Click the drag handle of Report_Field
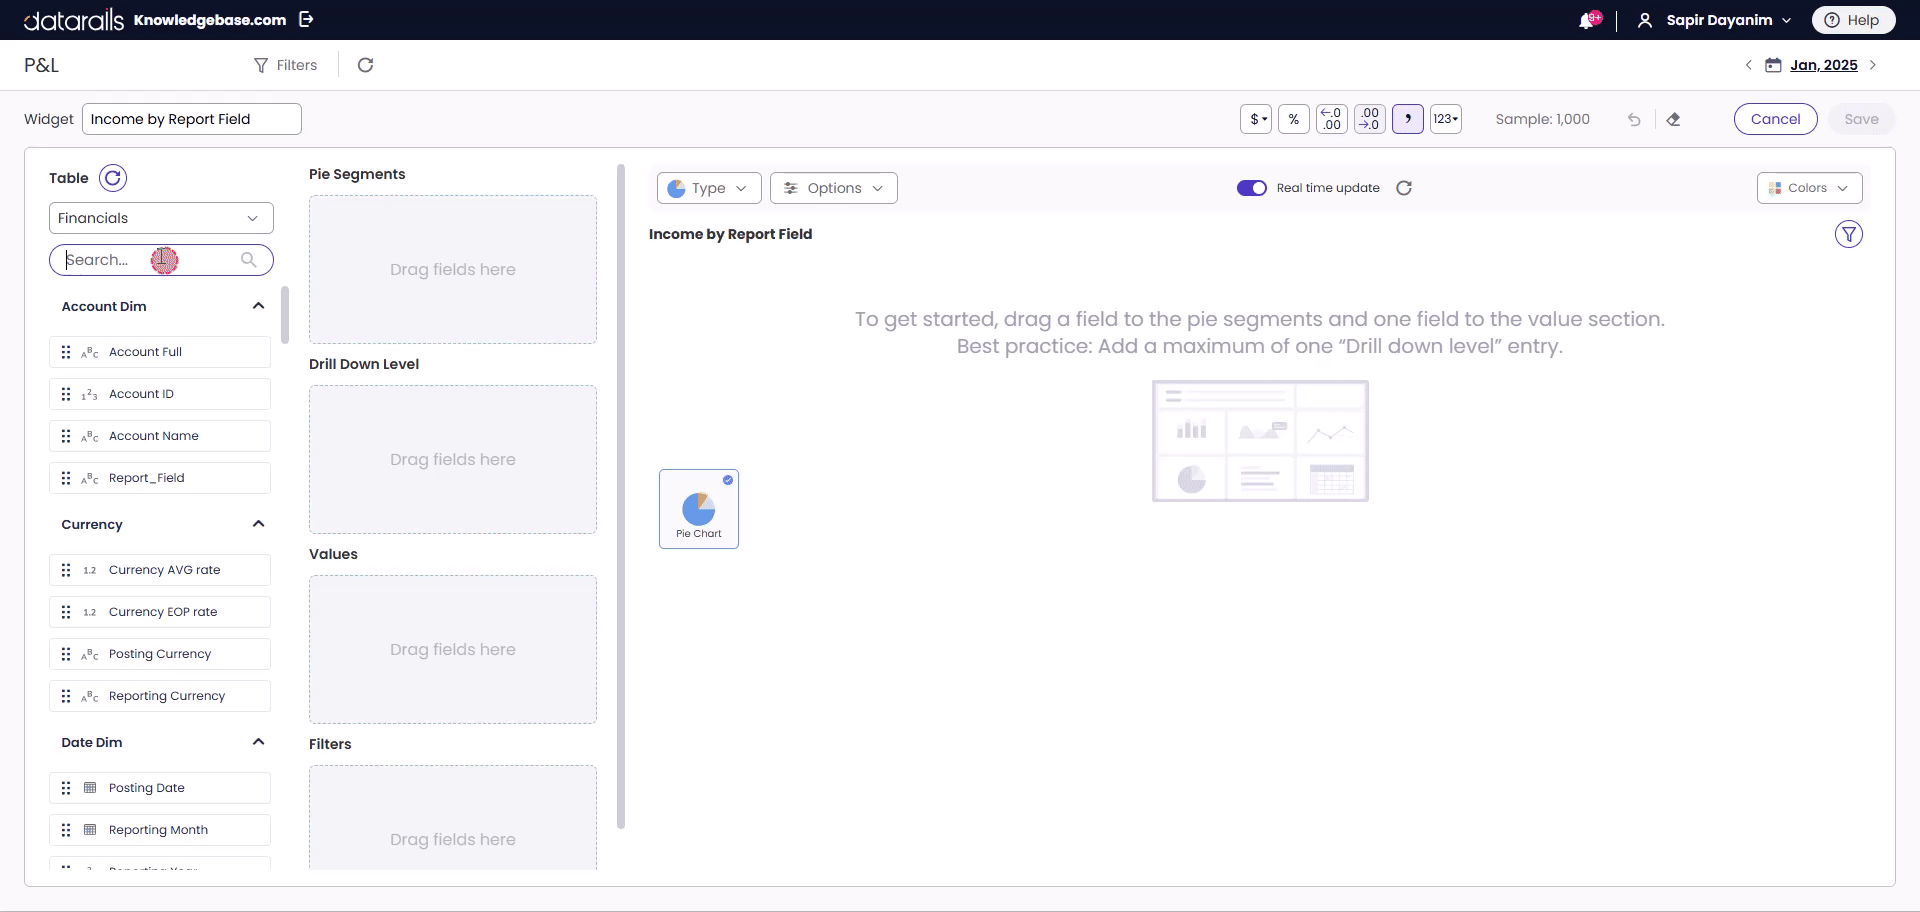 coord(66,478)
